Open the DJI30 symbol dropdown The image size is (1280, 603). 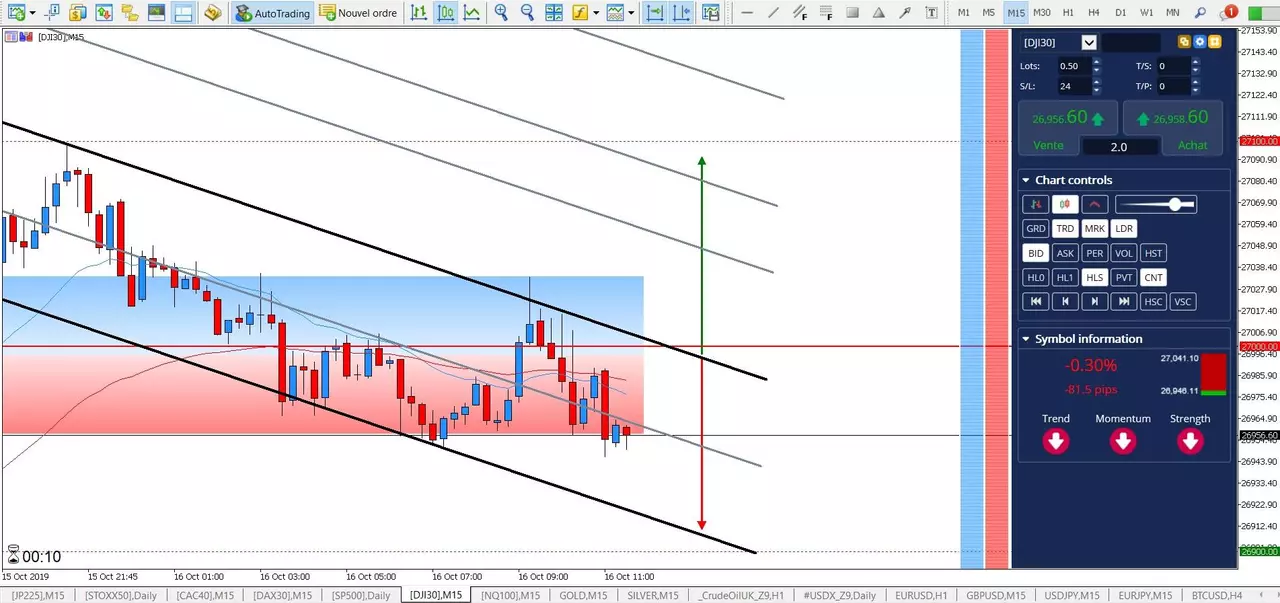[x=1089, y=42]
